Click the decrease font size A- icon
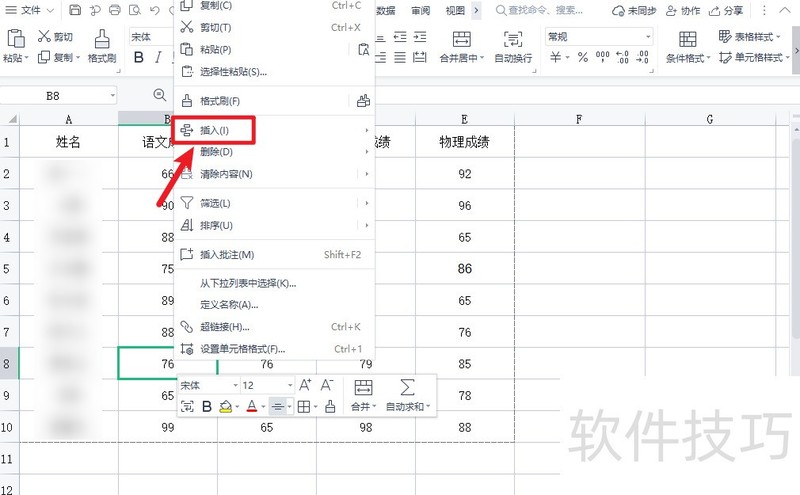This screenshot has height=495, width=800. coord(327,385)
